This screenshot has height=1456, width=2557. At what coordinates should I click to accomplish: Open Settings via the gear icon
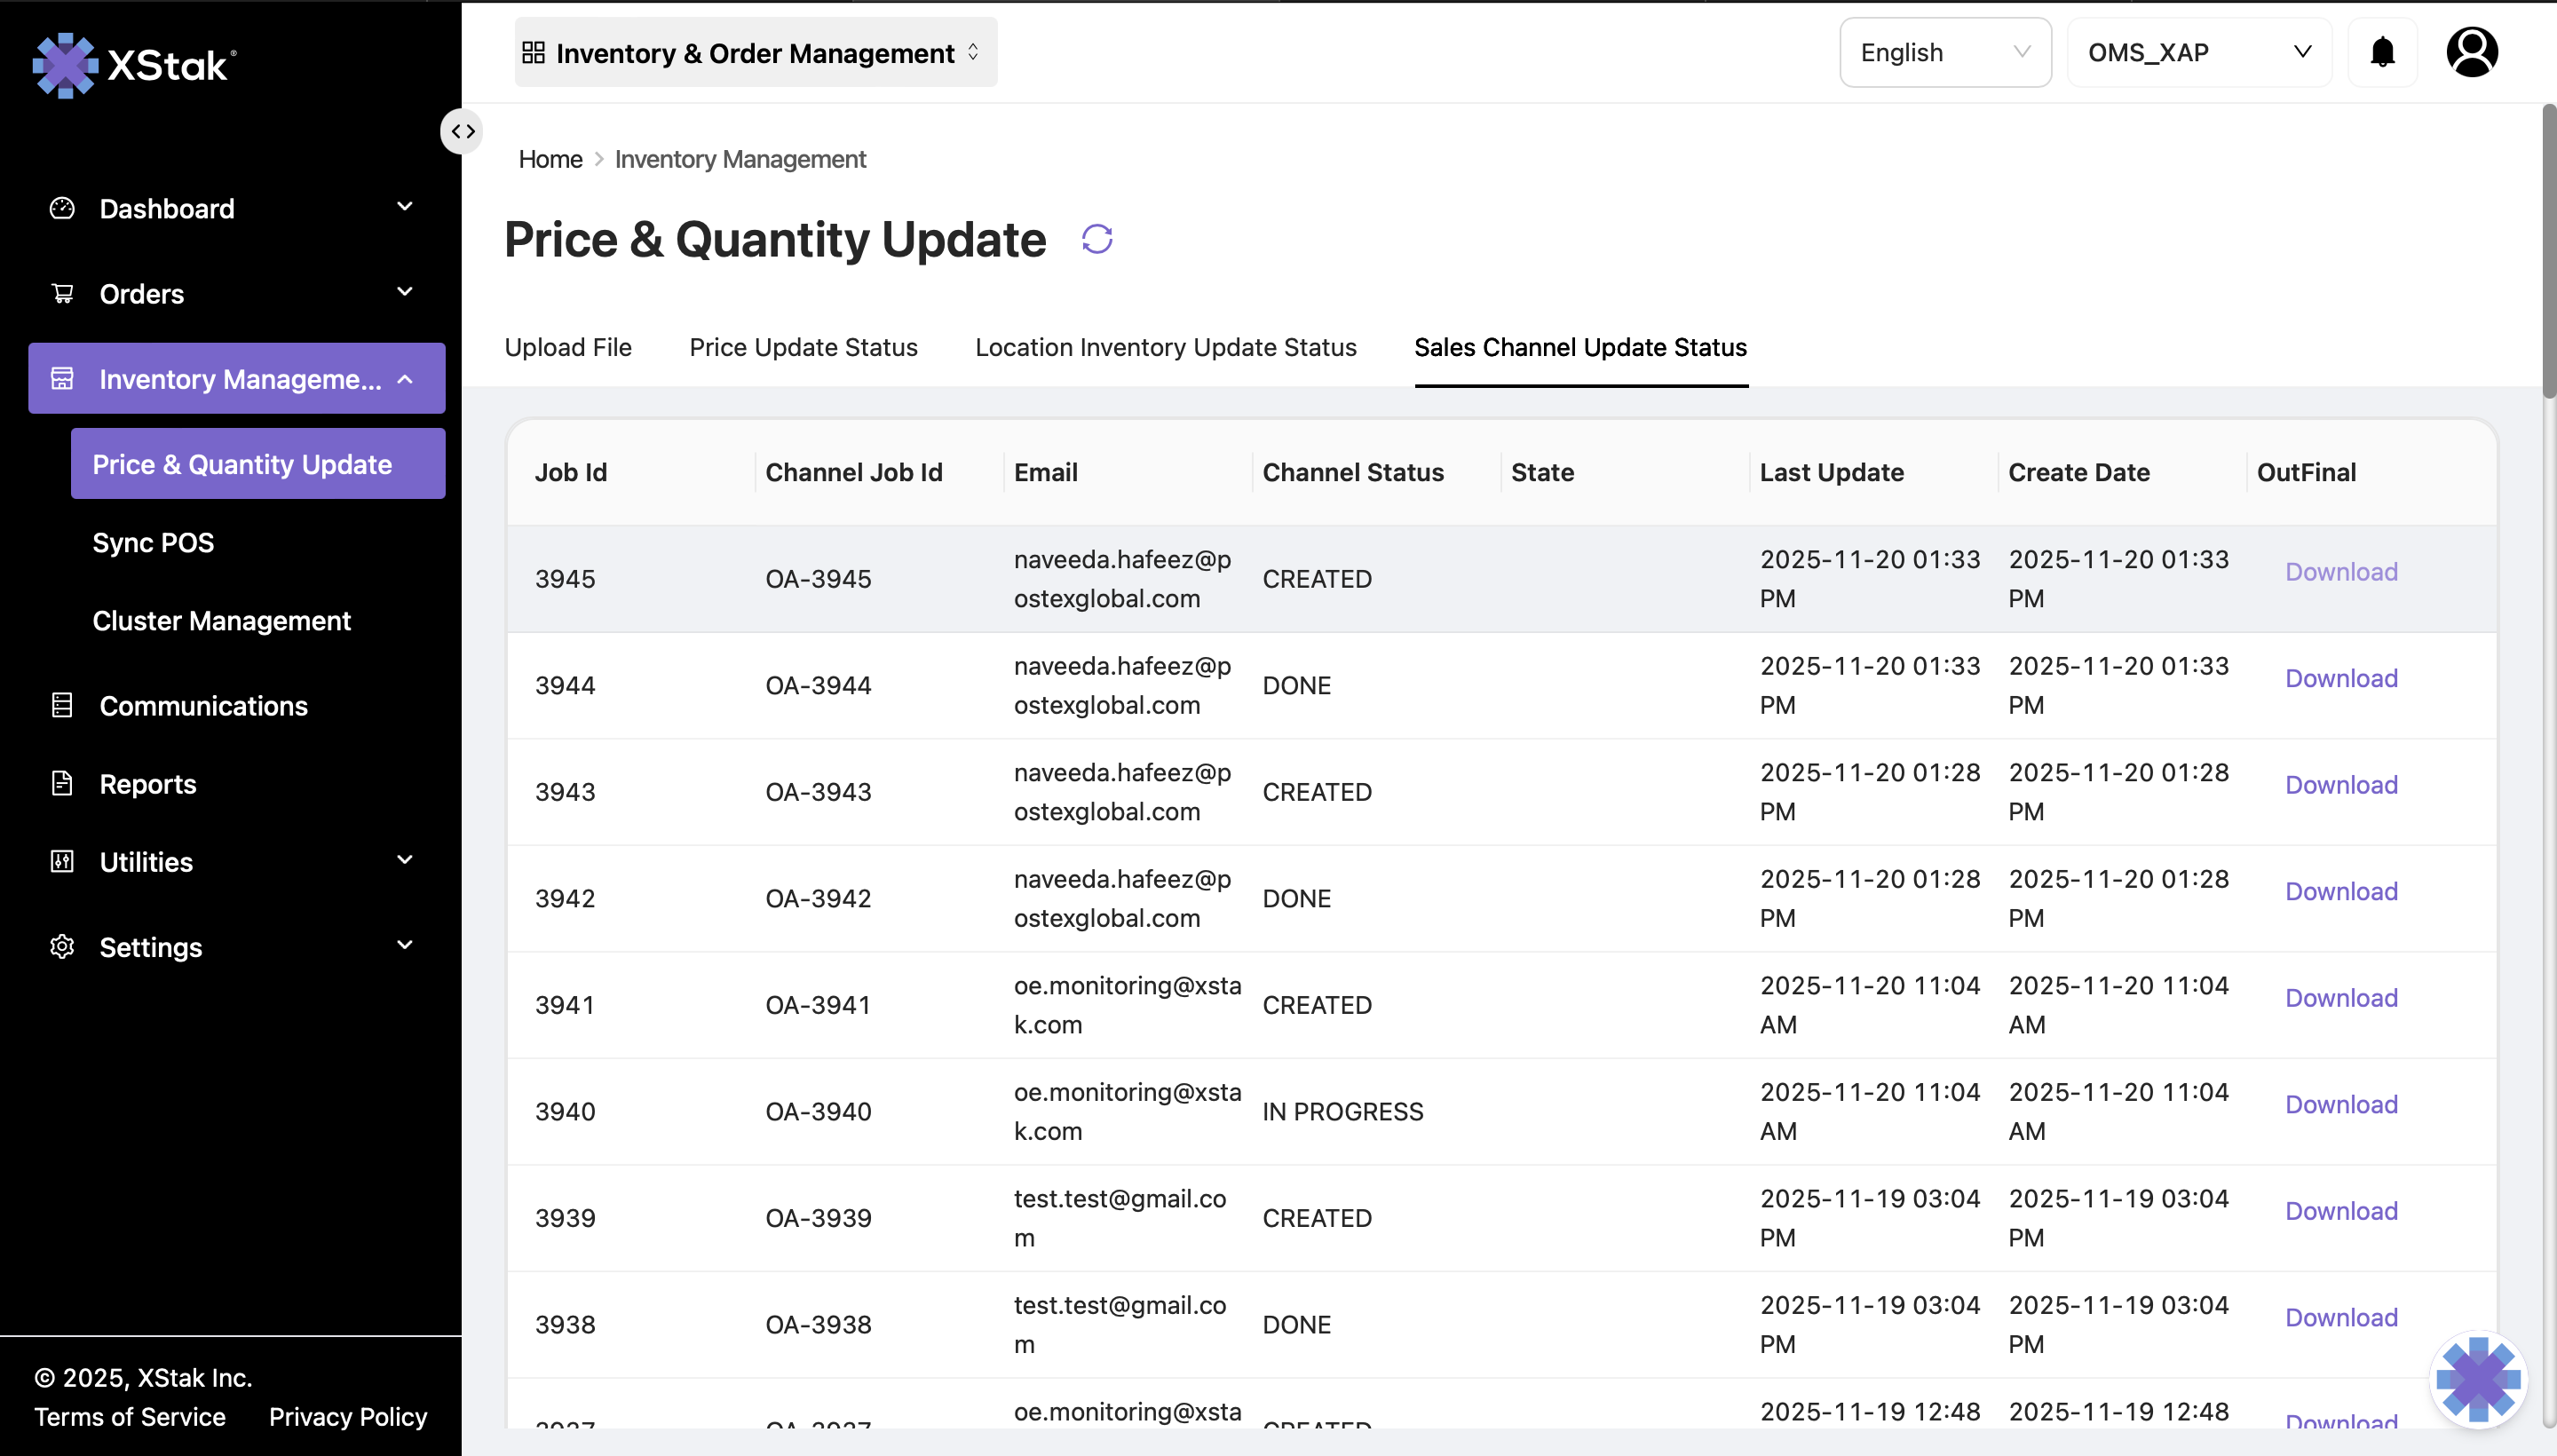coord(61,946)
